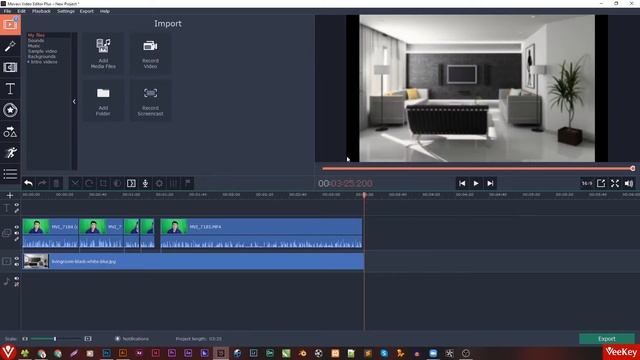Image resolution: width=640 pixels, height=360 pixels.
Task: Click Add Media Files
Action: pyautogui.click(x=103, y=53)
